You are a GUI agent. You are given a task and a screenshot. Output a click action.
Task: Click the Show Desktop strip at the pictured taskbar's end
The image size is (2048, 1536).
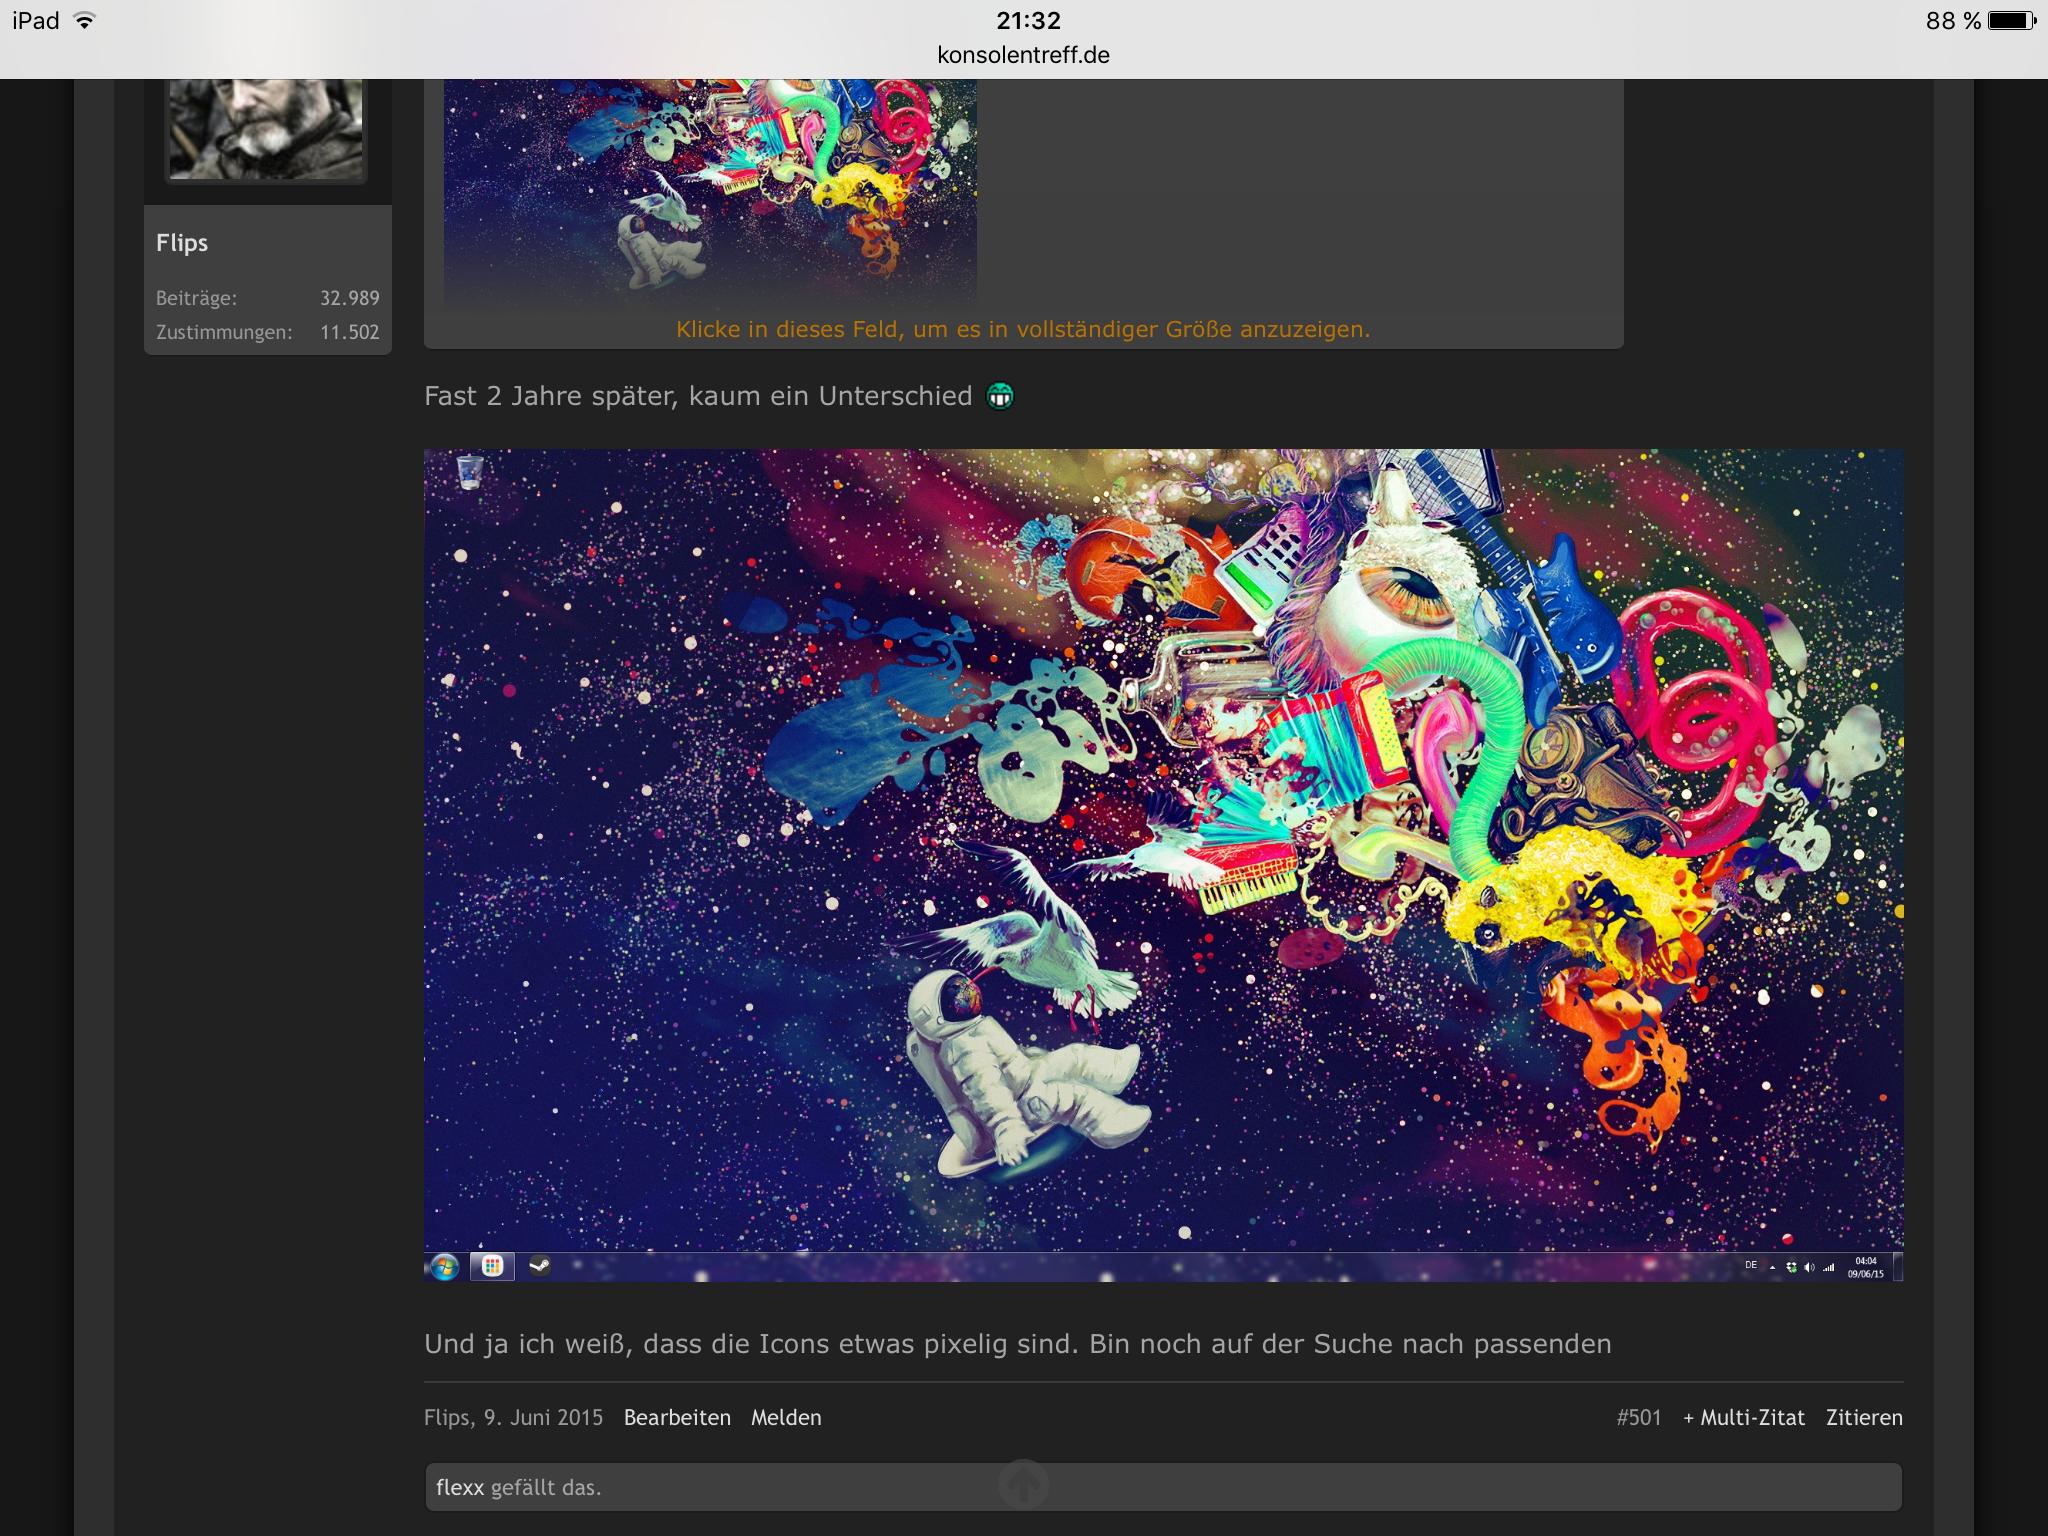coord(1897,1267)
